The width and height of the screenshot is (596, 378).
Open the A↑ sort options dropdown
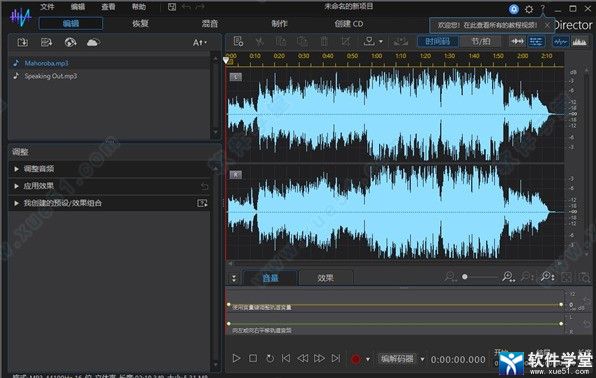point(200,43)
